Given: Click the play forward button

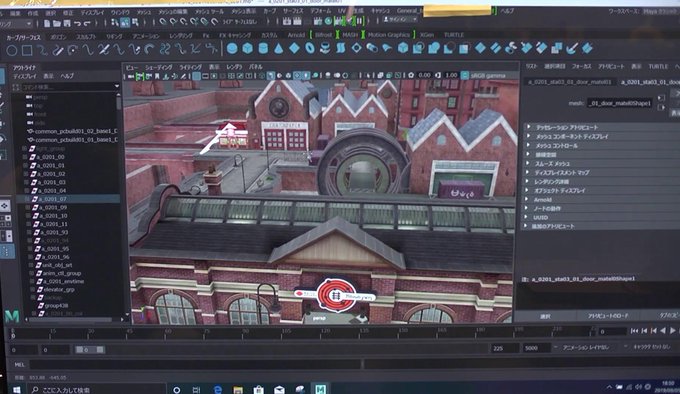Looking at the screenshot, I should click(672, 331).
